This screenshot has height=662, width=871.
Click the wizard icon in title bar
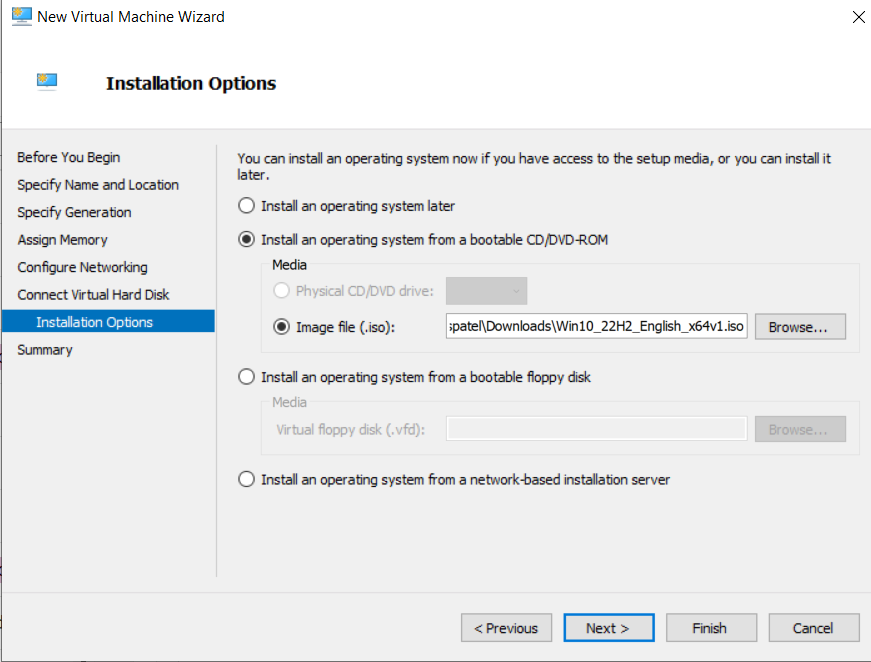coord(20,16)
